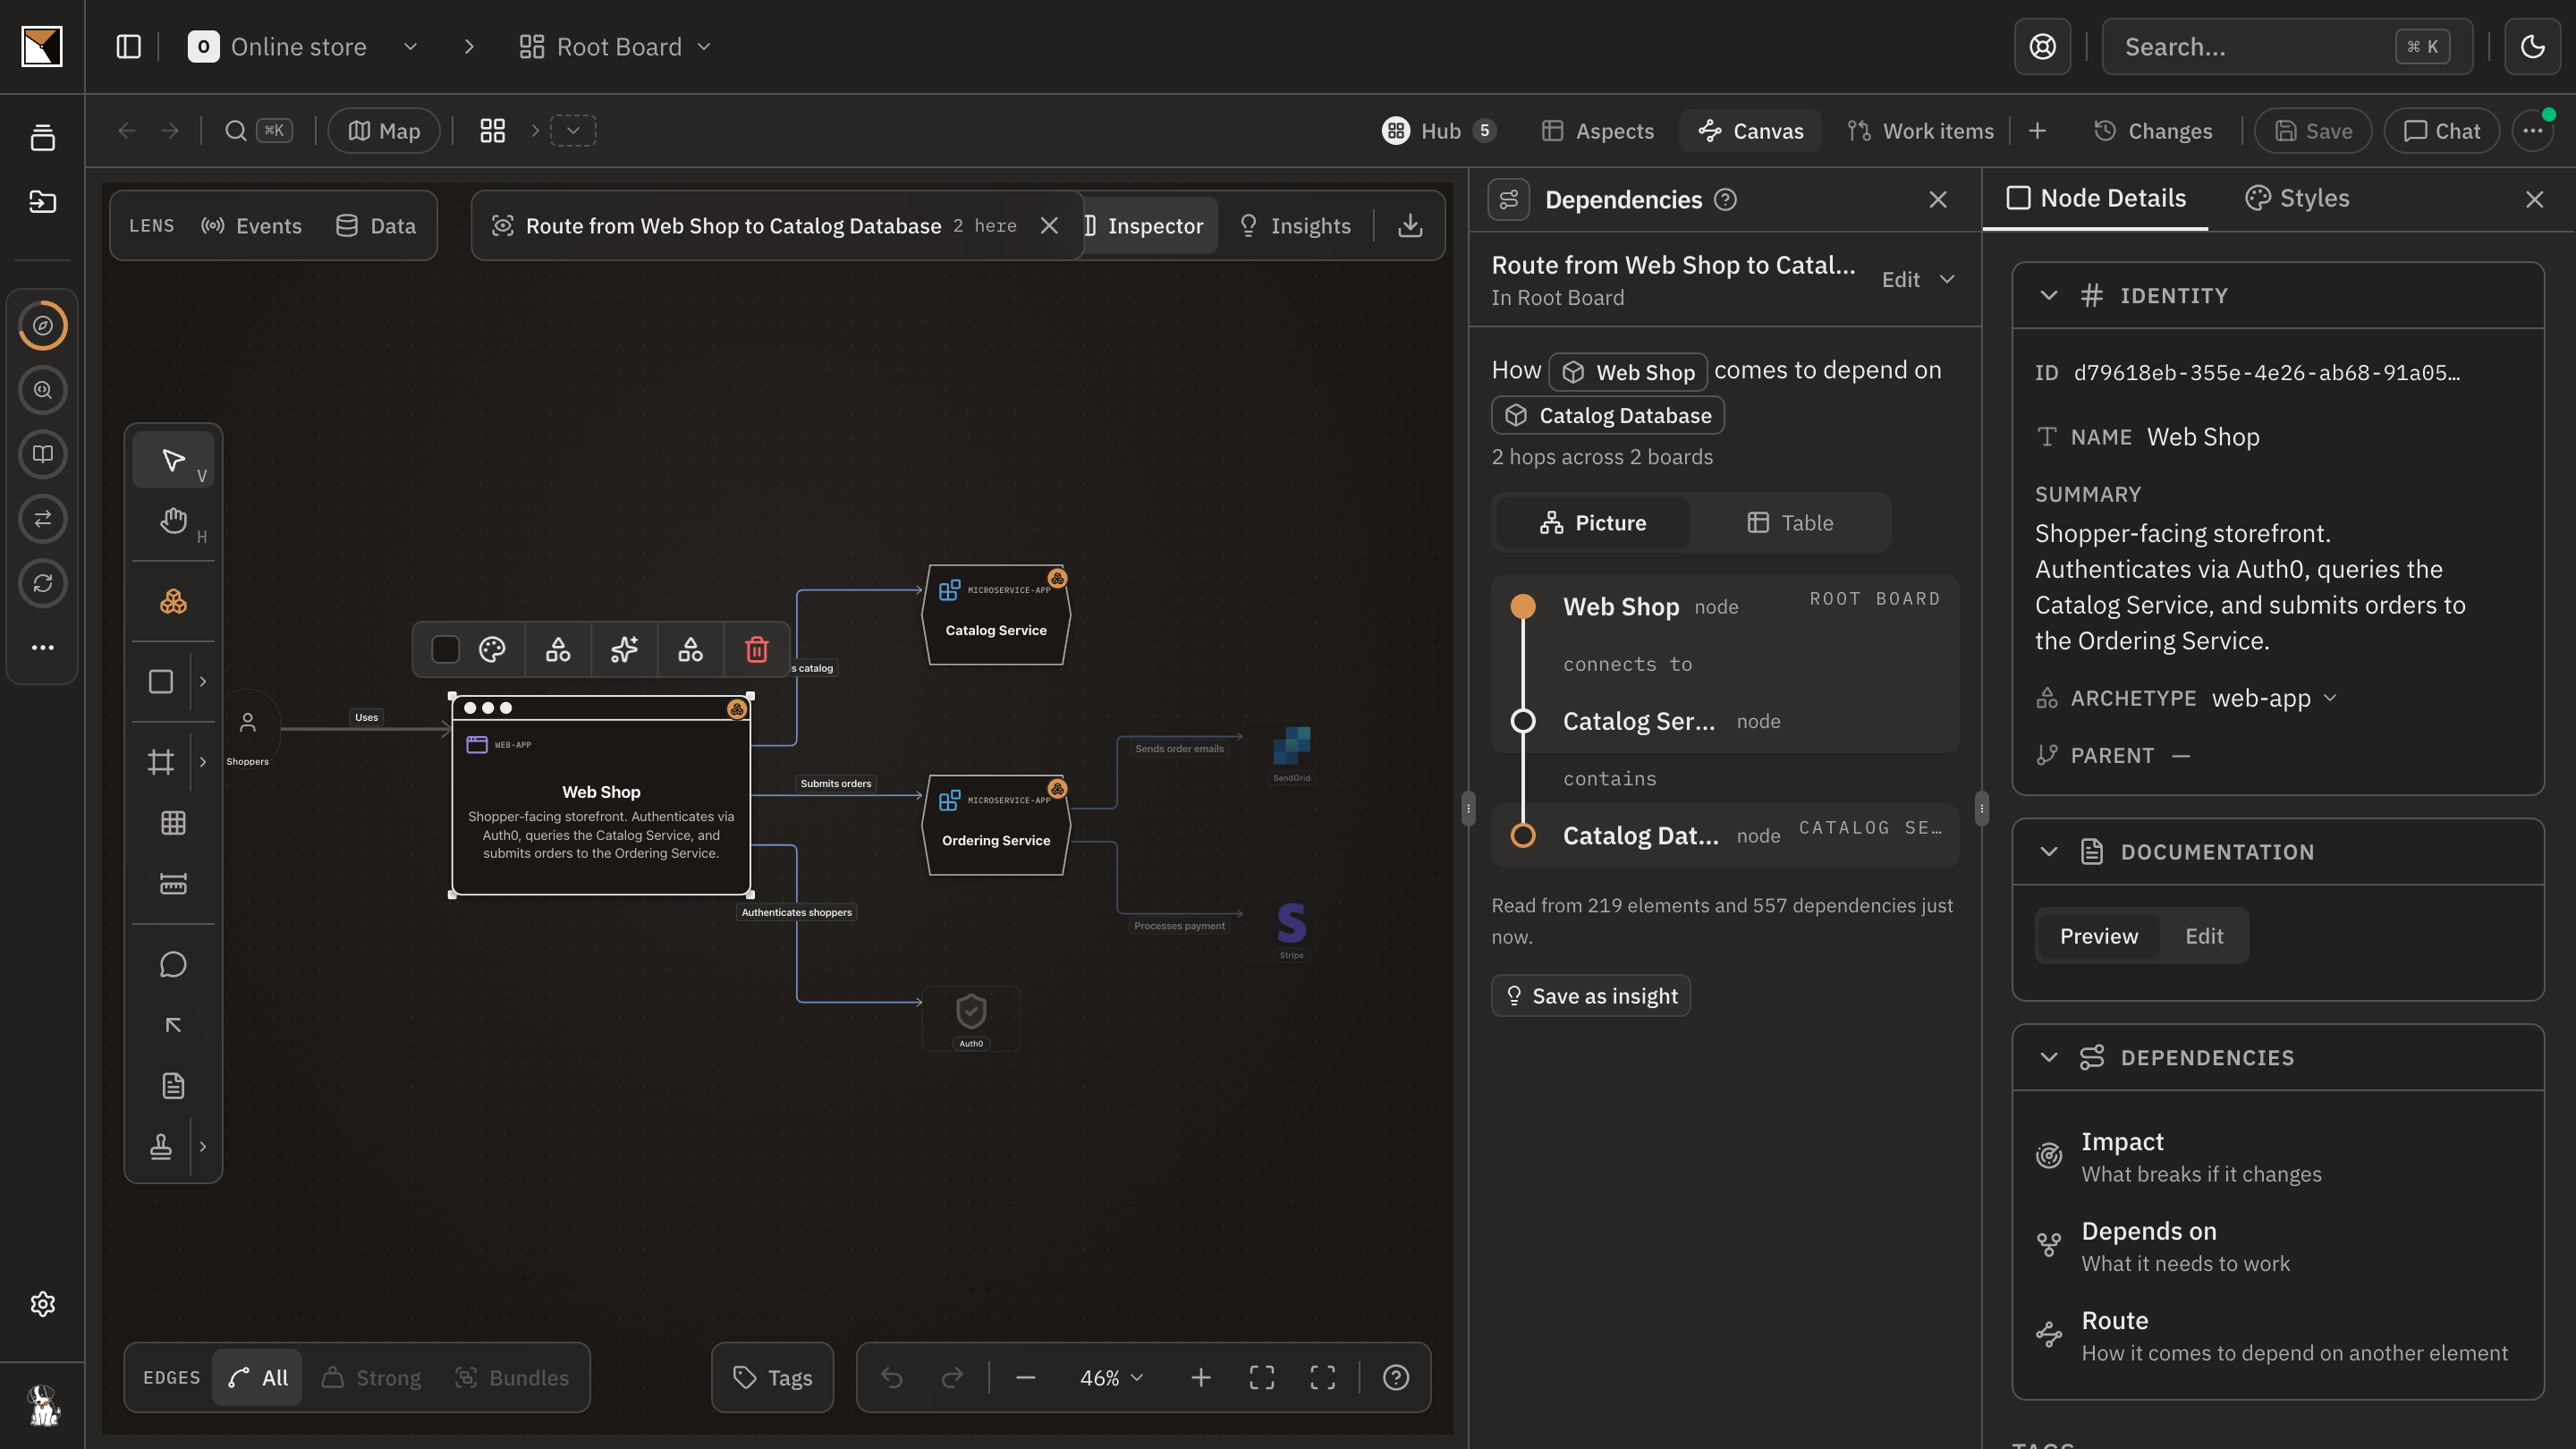Open the Chat button
This screenshot has height=1449, width=2576.
tap(2441, 131)
